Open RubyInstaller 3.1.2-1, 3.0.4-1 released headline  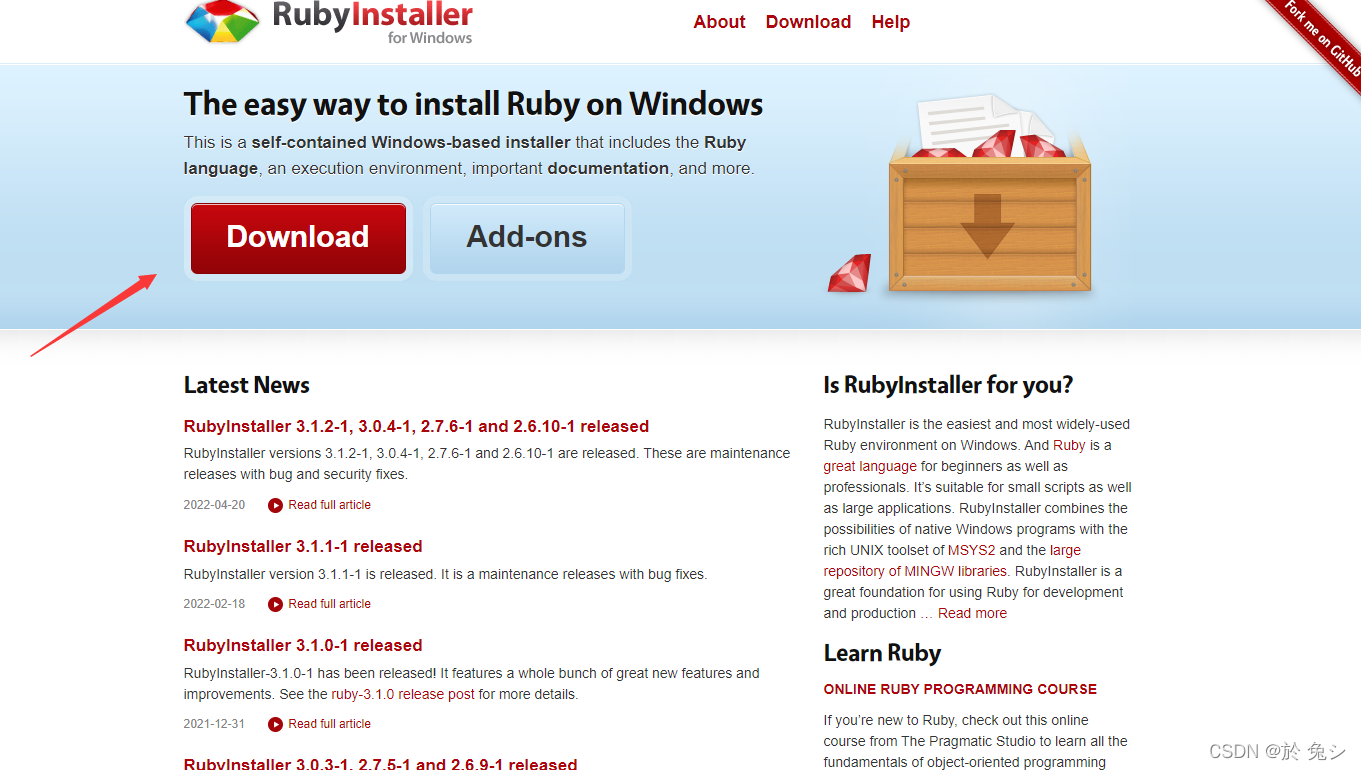coord(416,426)
